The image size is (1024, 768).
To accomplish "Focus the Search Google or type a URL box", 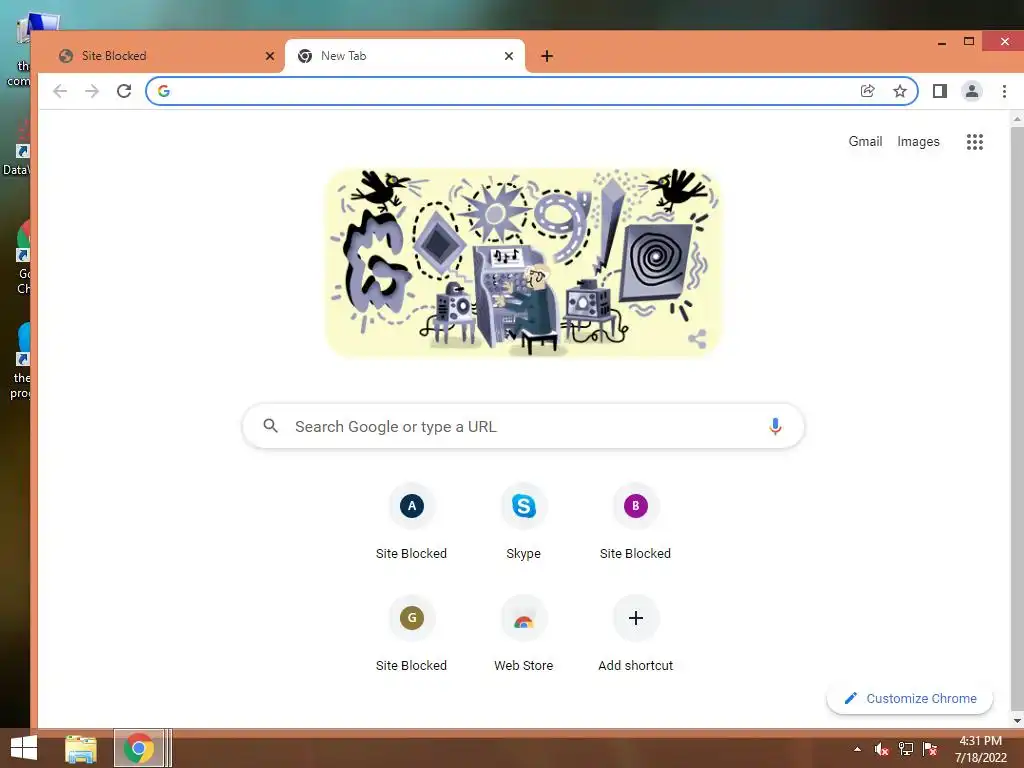I will (x=523, y=426).
